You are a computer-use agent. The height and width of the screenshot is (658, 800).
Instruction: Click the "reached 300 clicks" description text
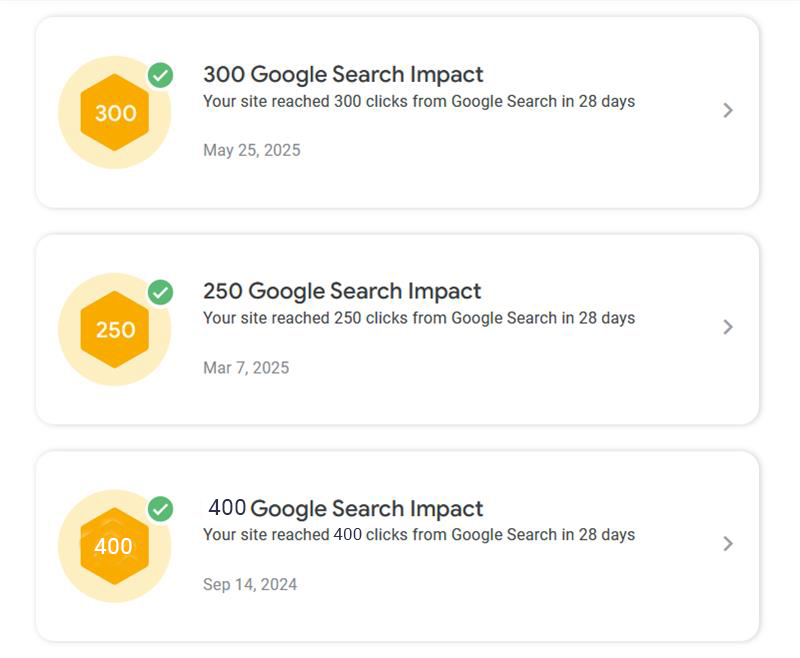click(x=418, y=101)
